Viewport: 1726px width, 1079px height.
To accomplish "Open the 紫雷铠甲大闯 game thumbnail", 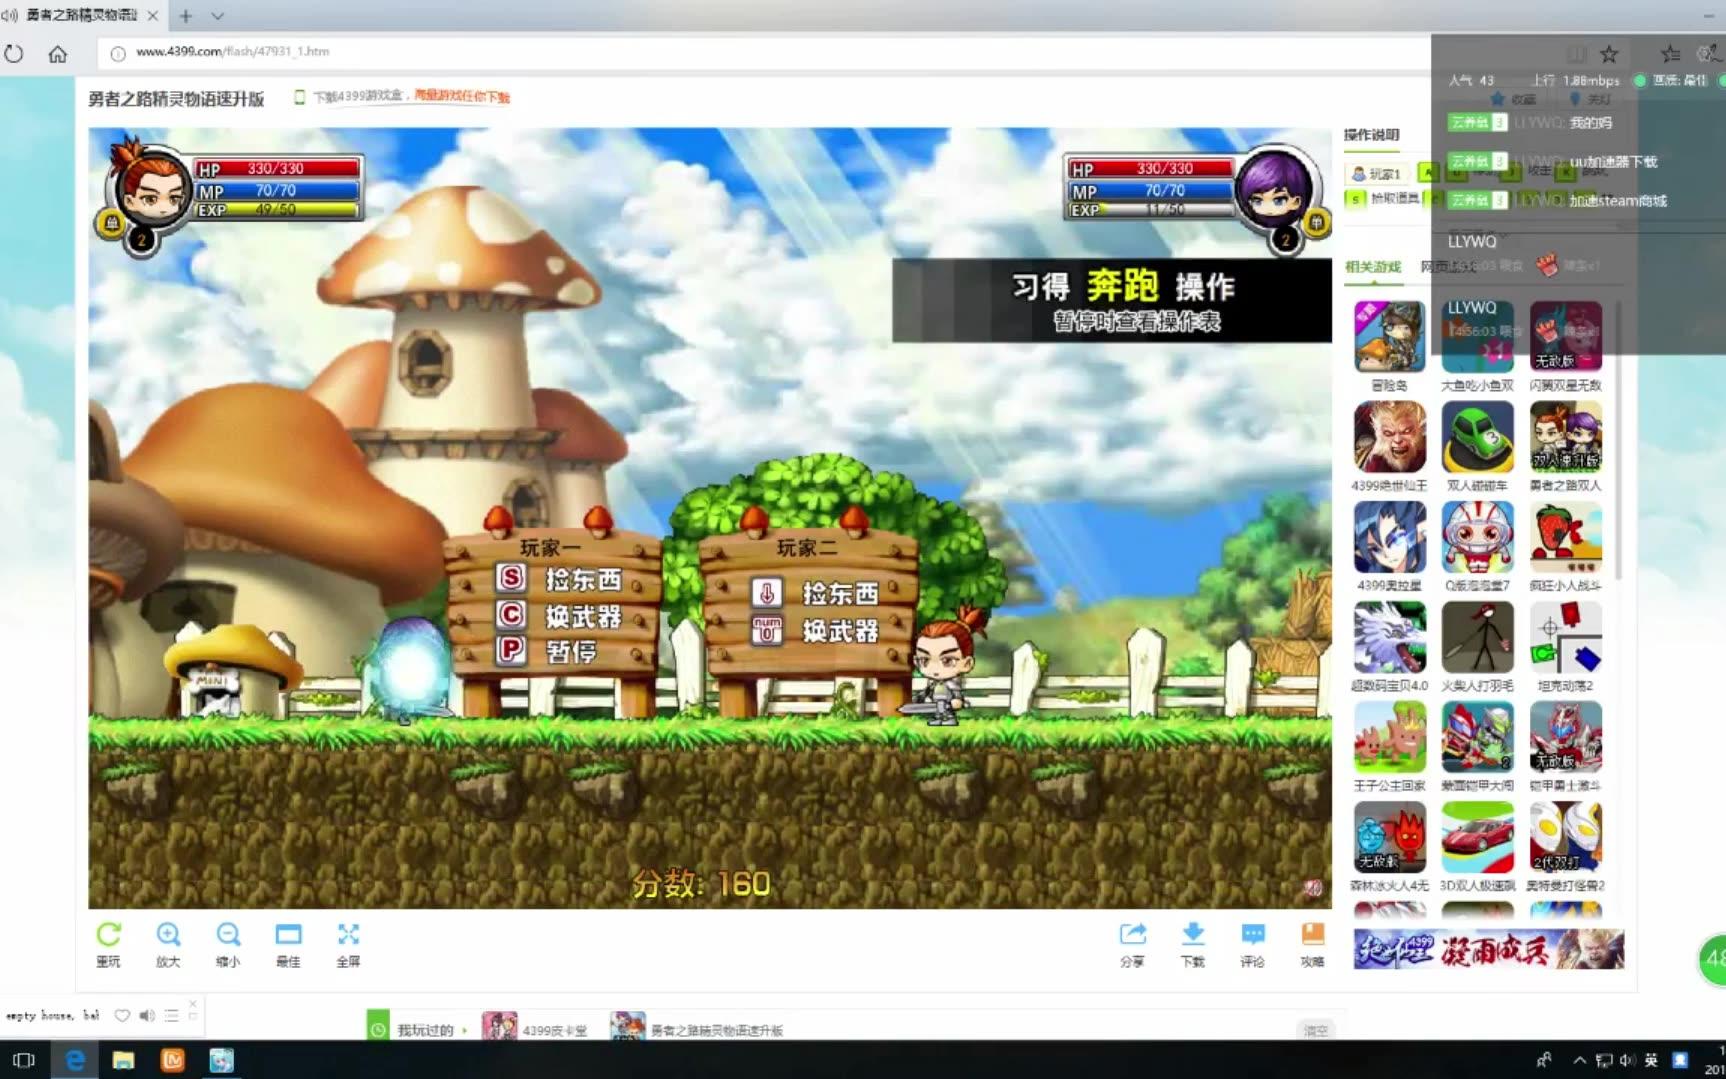I will [x=1478, y=738].
